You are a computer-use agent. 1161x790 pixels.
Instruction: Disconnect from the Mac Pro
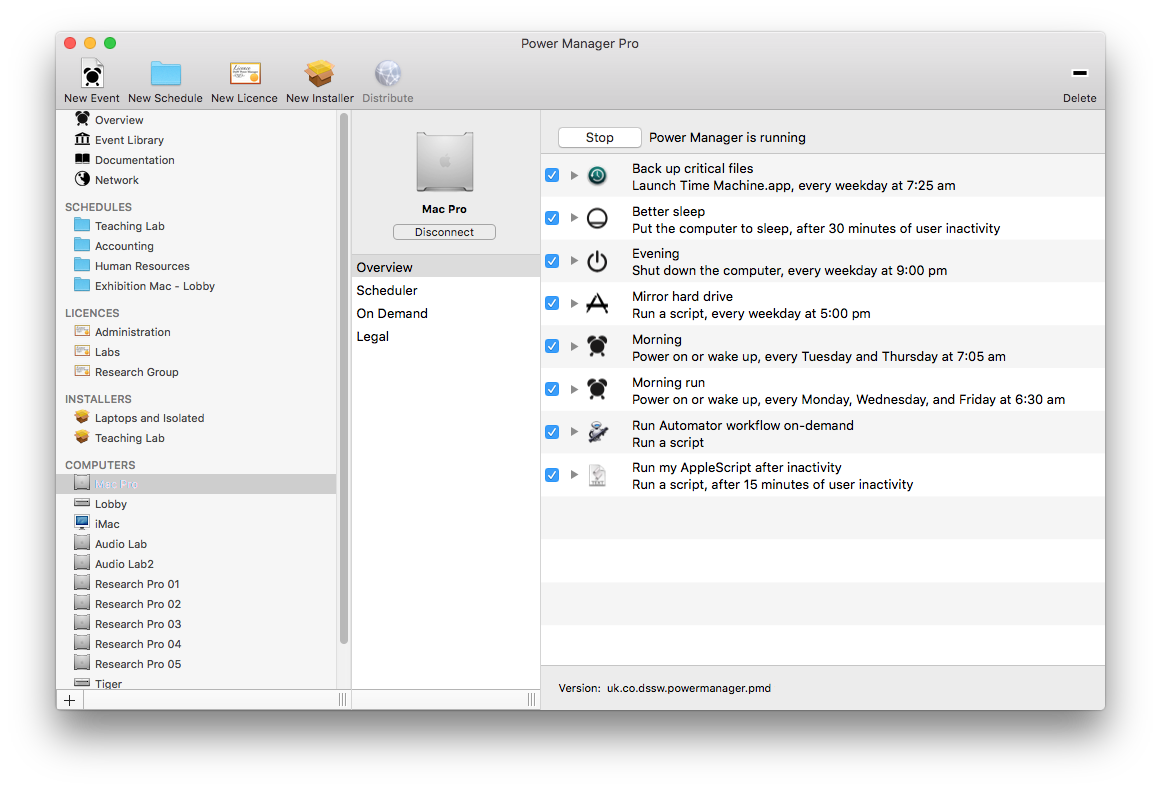click(444, 232)
